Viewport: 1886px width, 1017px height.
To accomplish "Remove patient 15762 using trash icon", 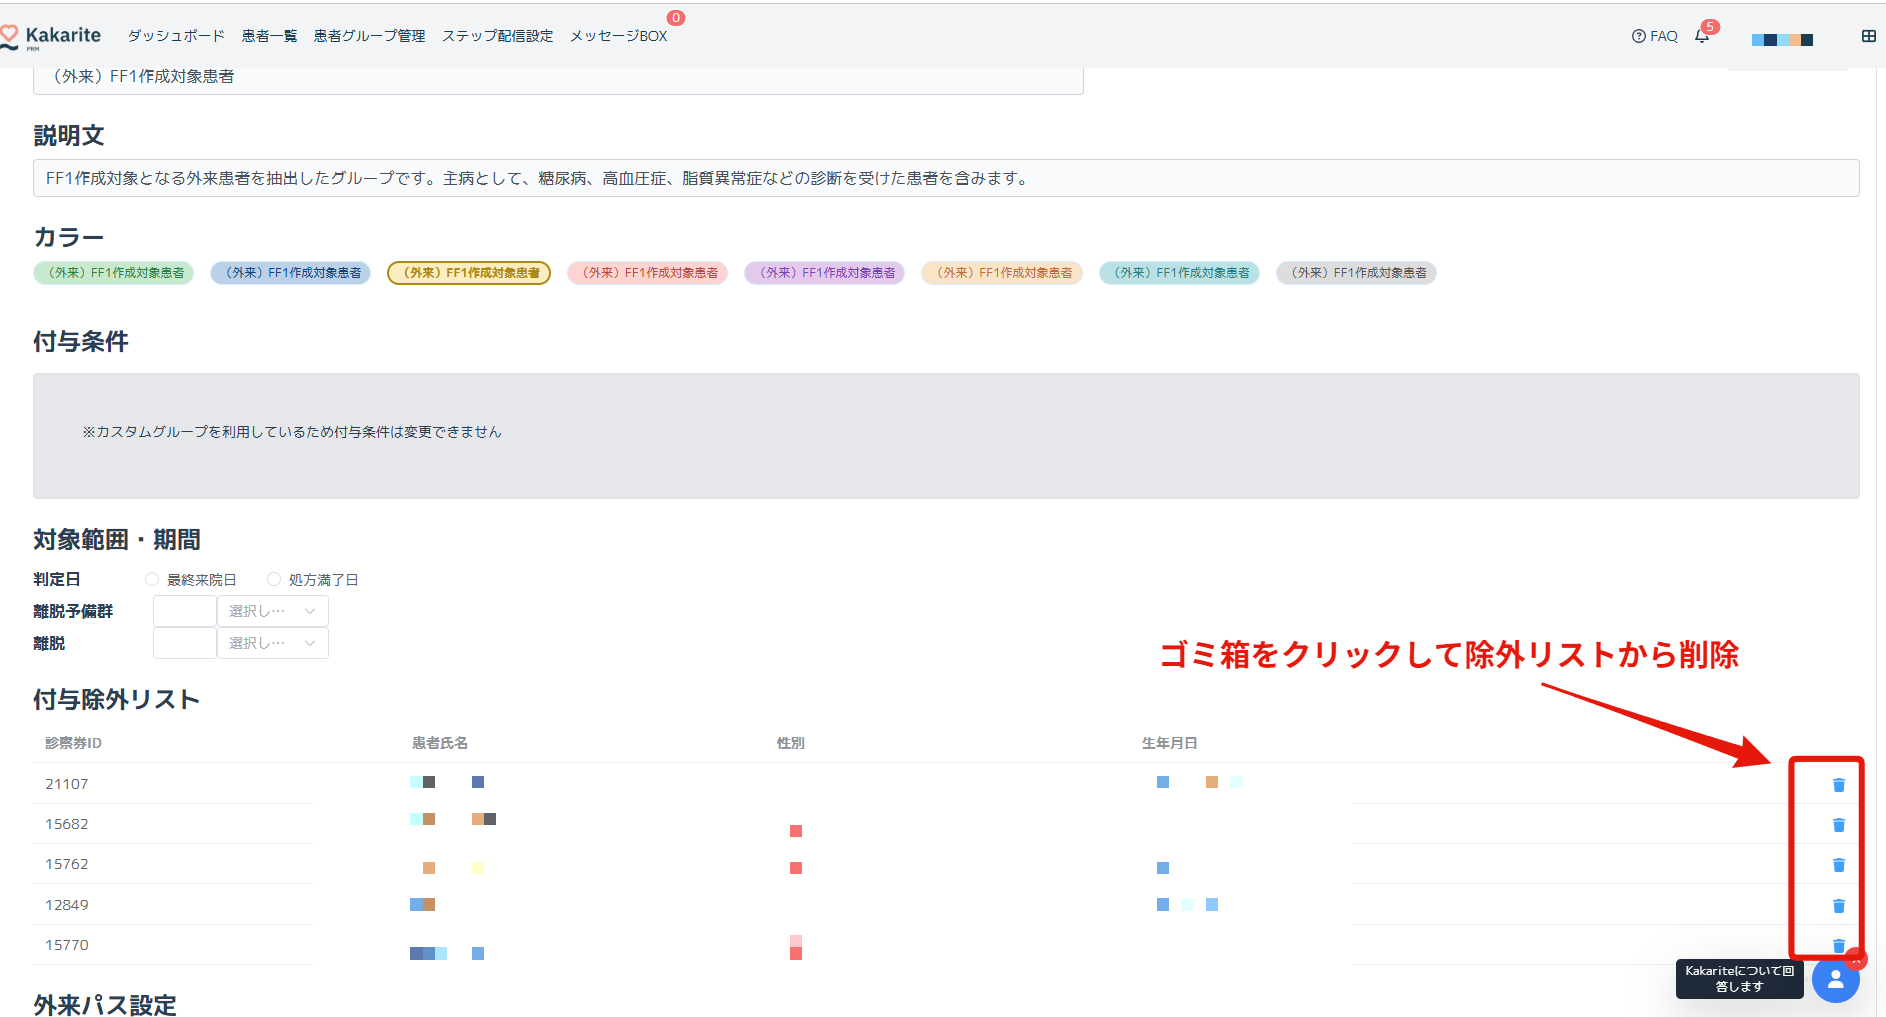I will coord(1838,865).
